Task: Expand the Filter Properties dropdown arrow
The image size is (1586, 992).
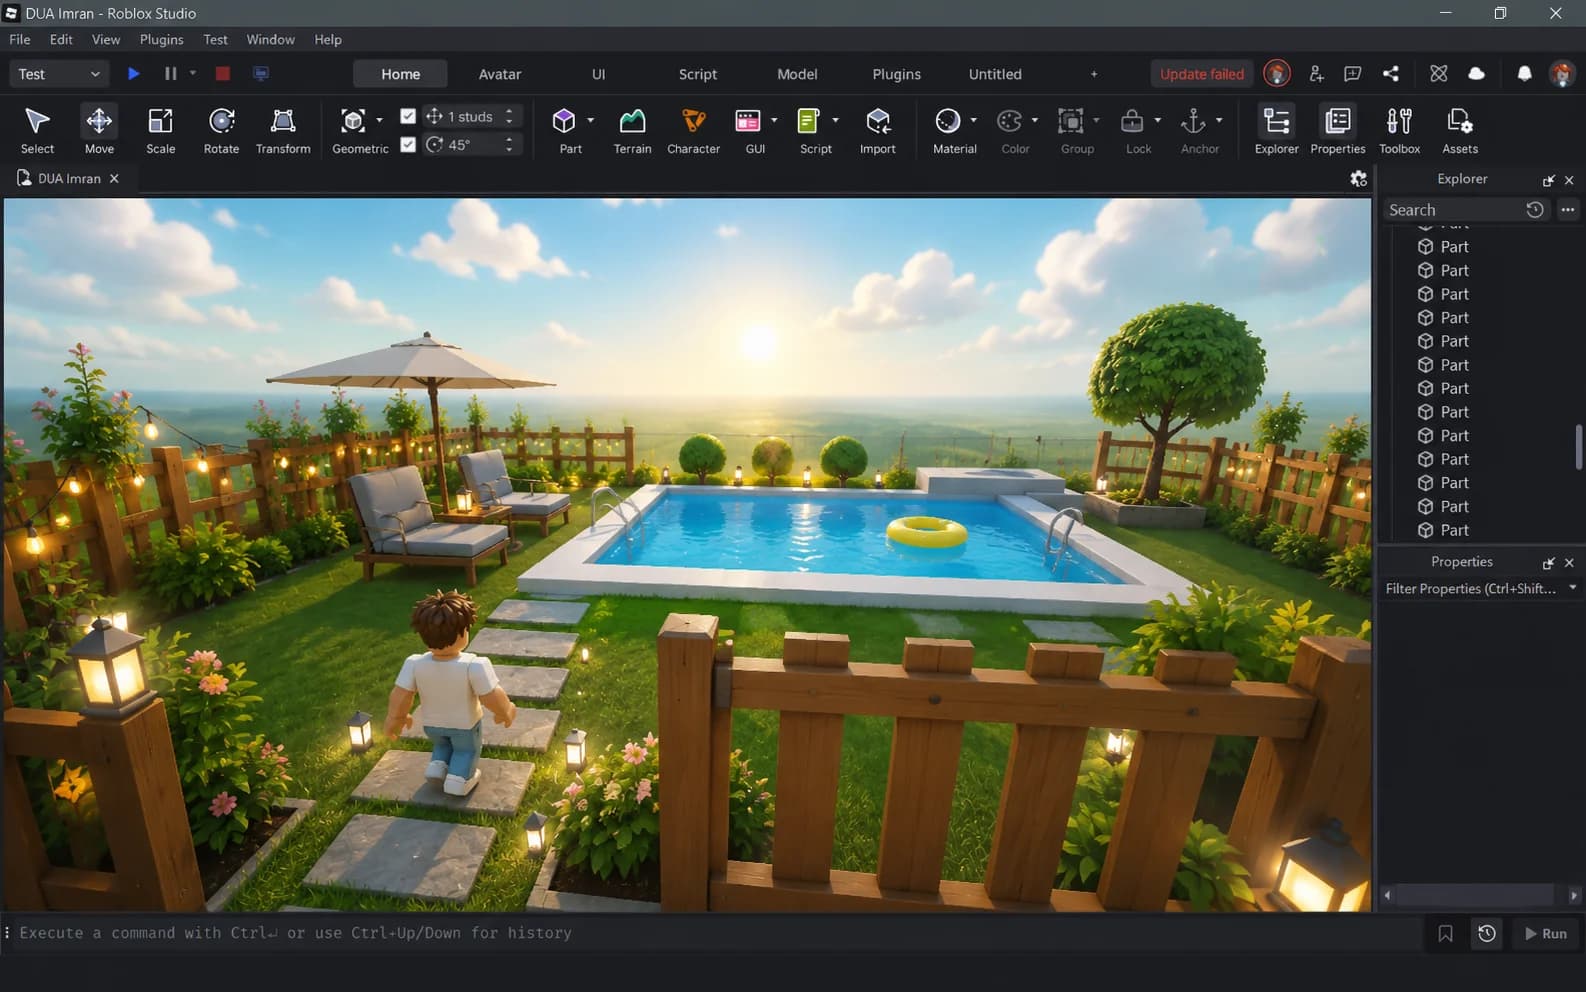Action: click(1572, 588)
